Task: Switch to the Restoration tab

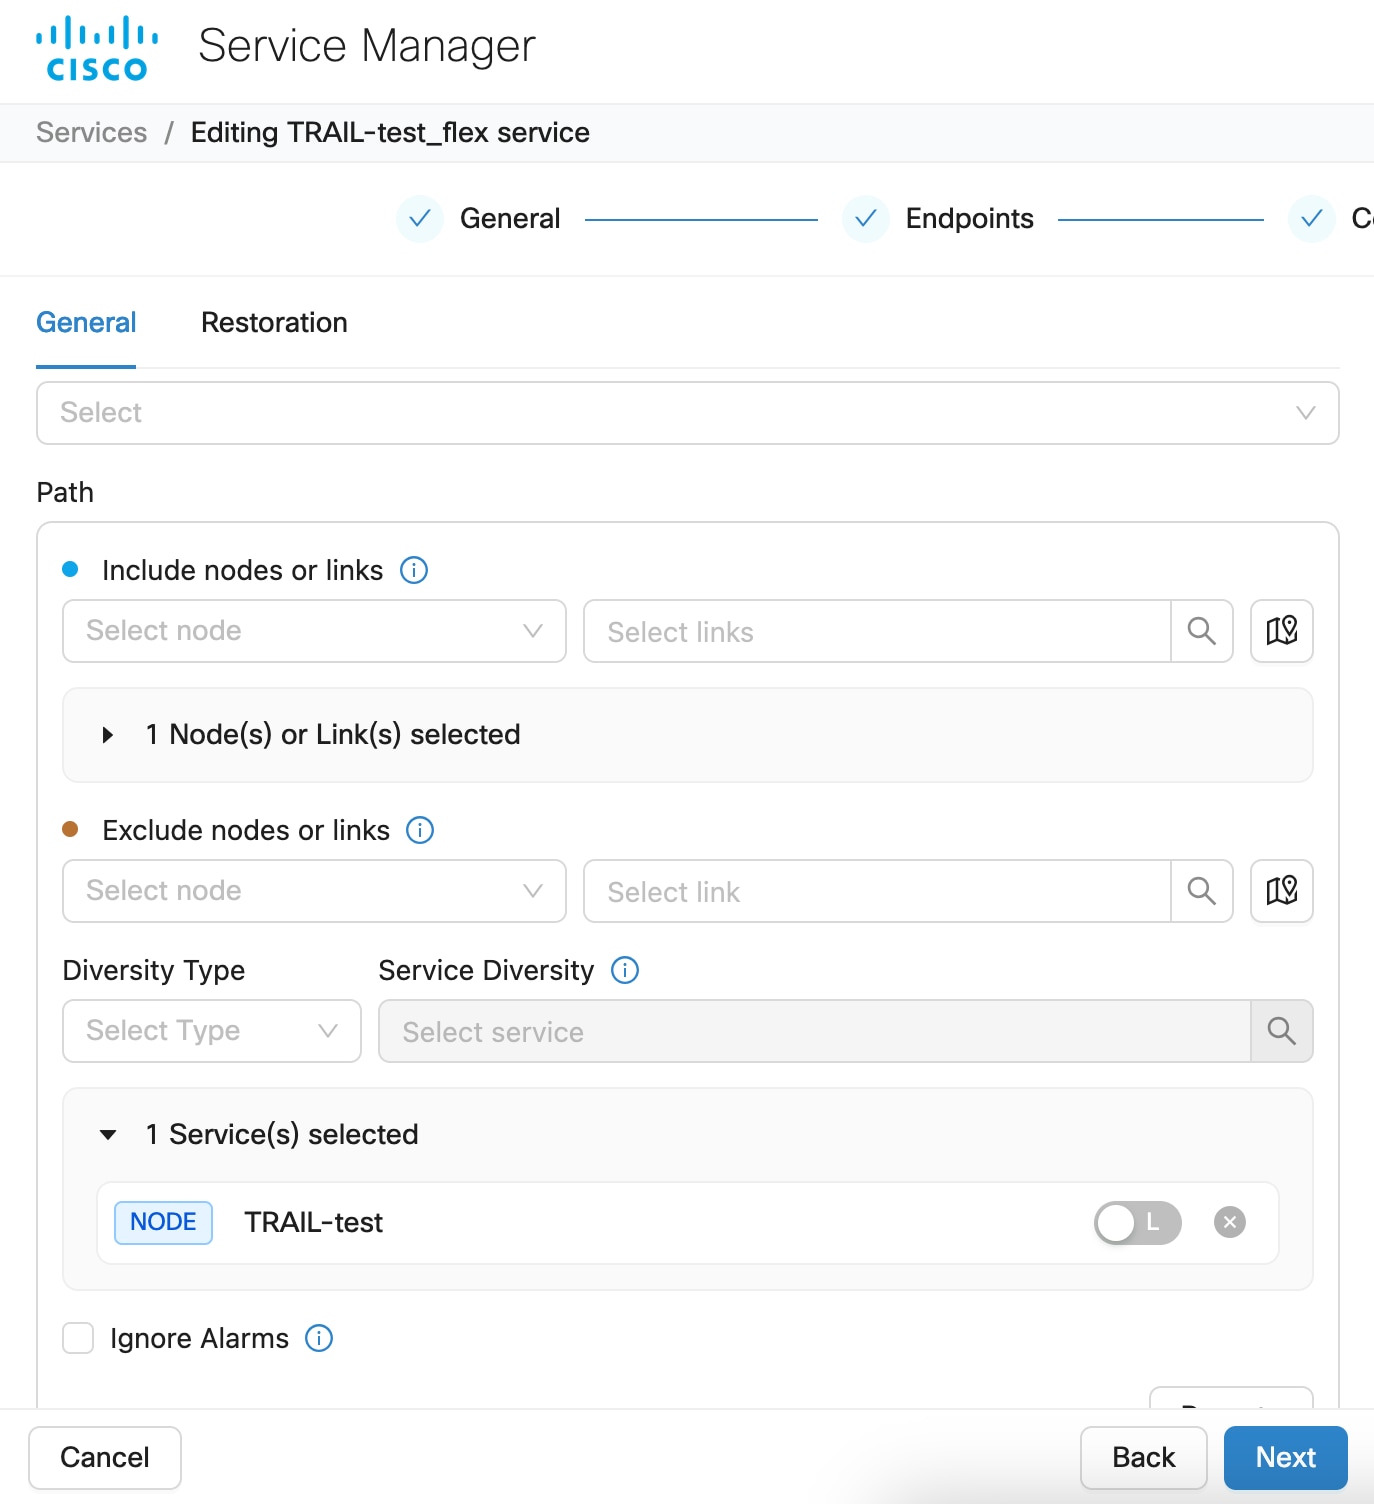Action: coord(274,323)
